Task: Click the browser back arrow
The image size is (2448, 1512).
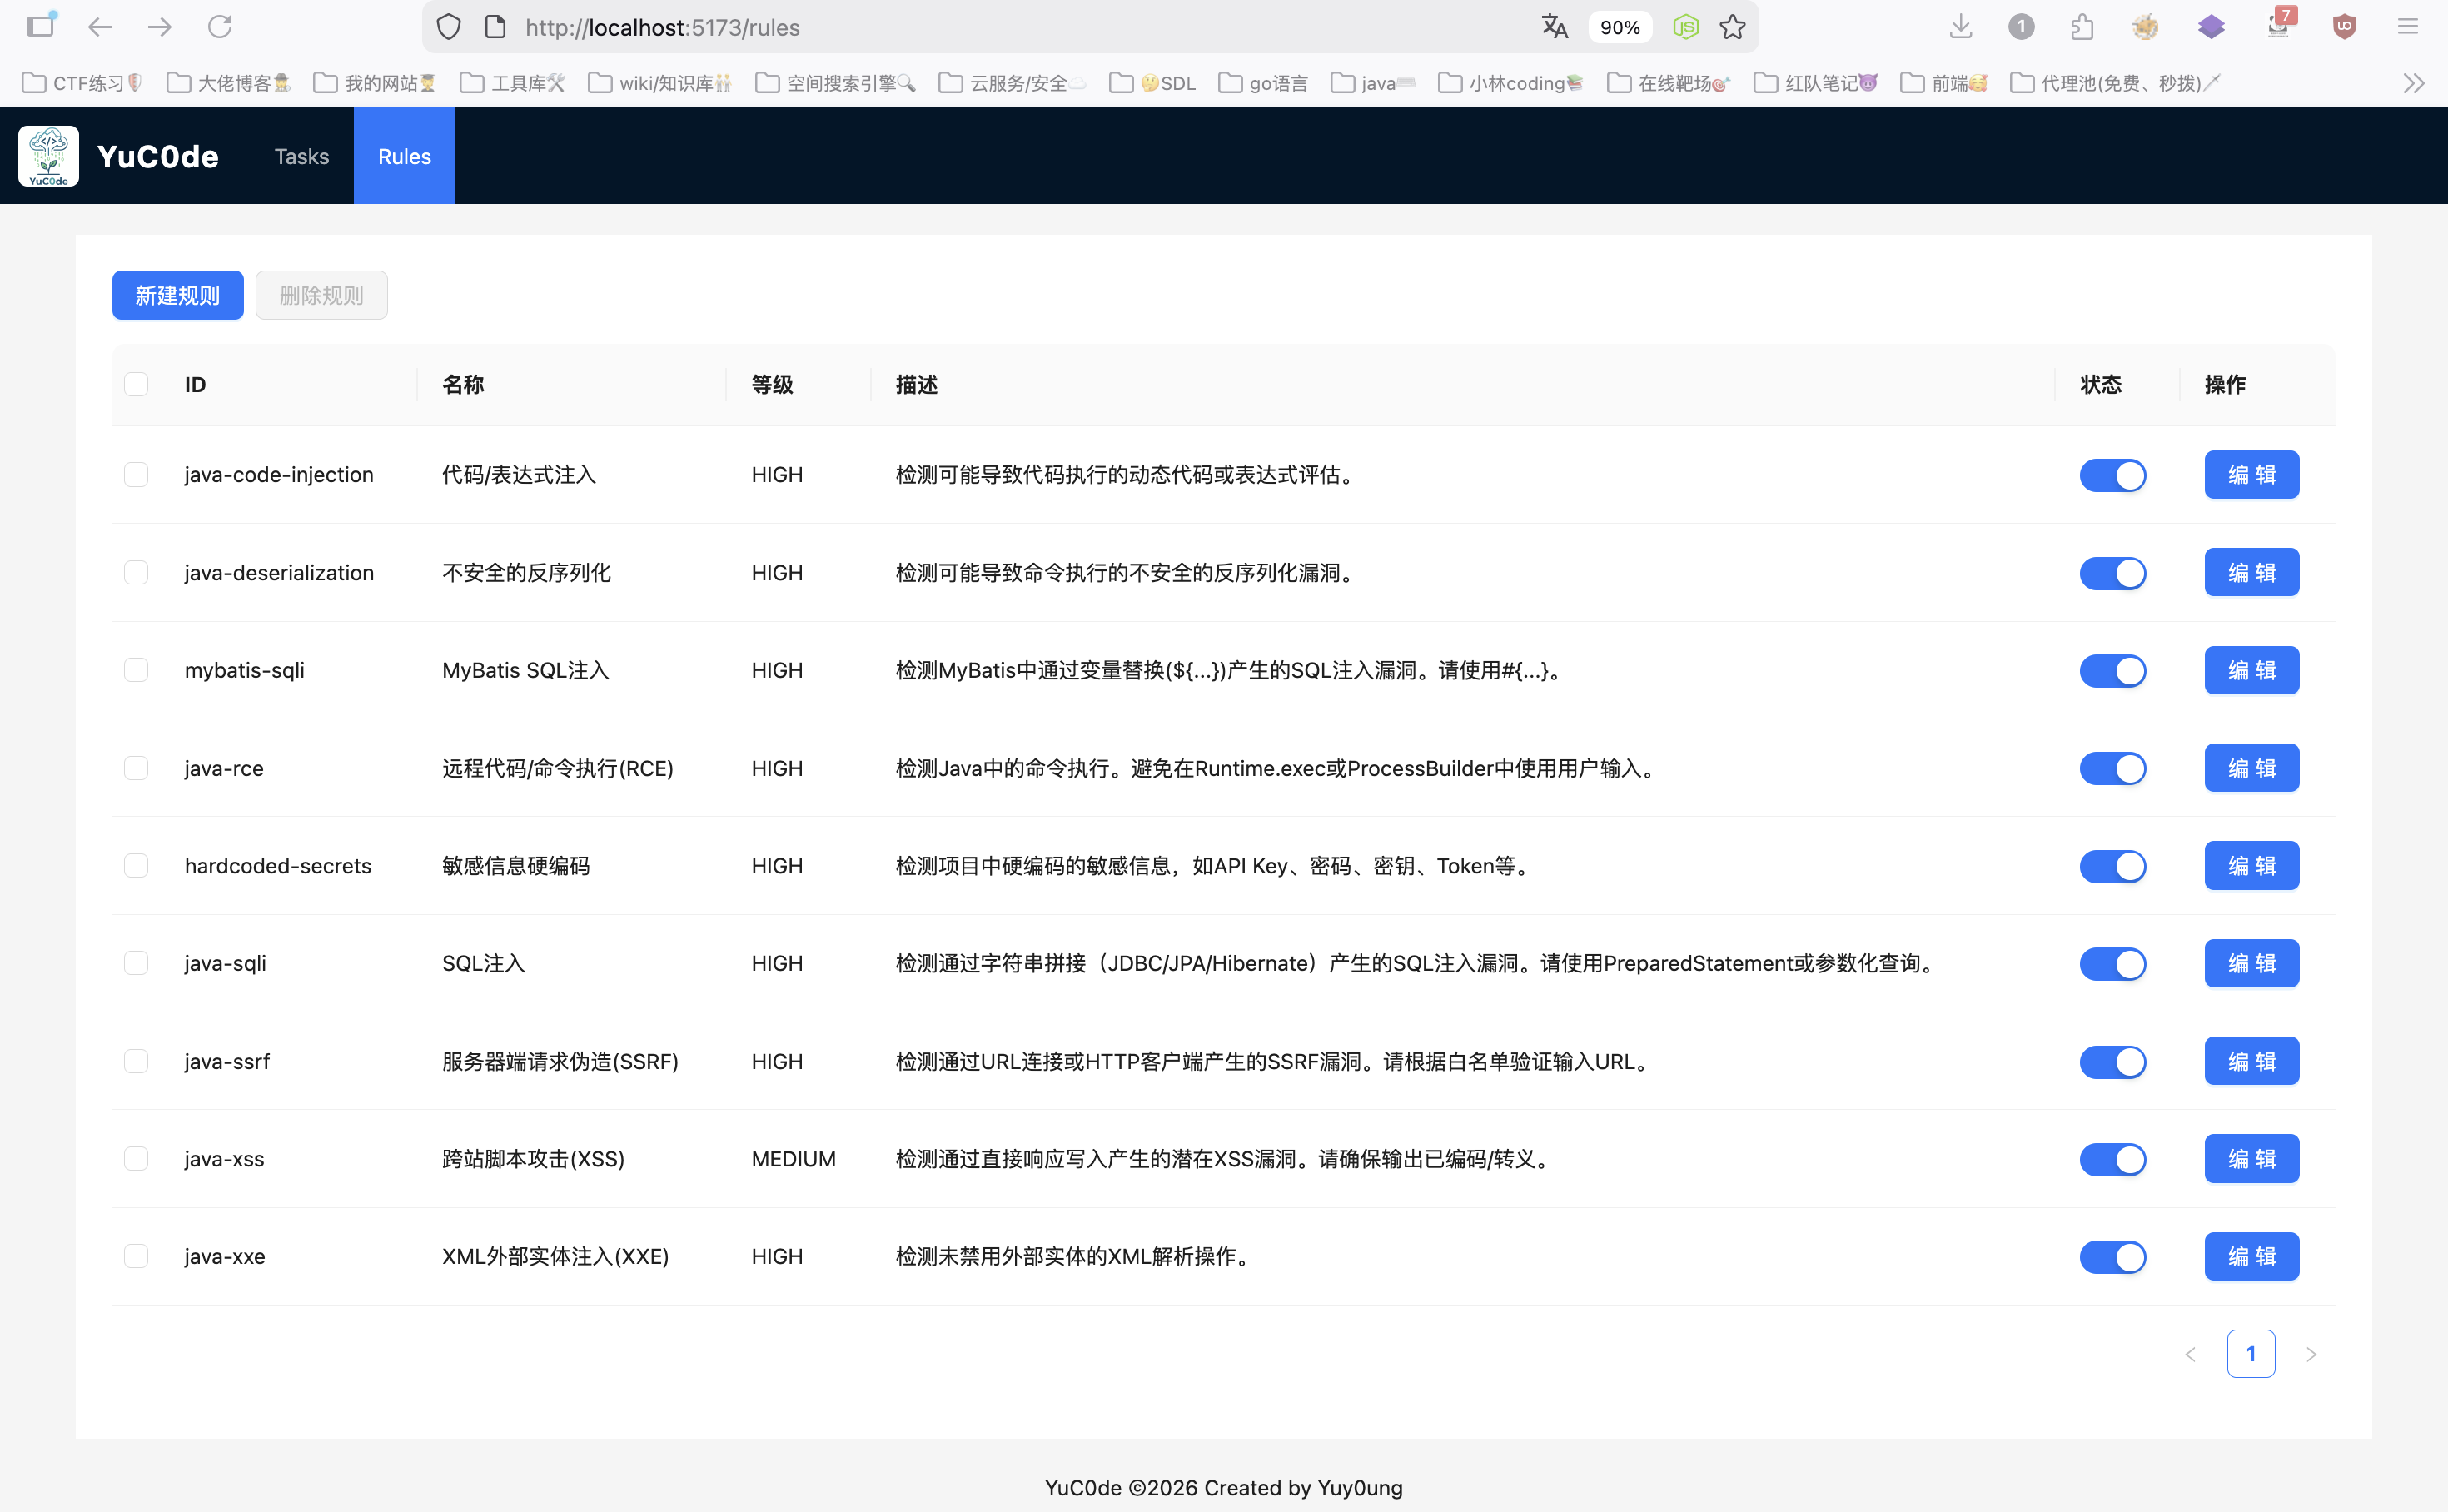Action: coord(100,27)
